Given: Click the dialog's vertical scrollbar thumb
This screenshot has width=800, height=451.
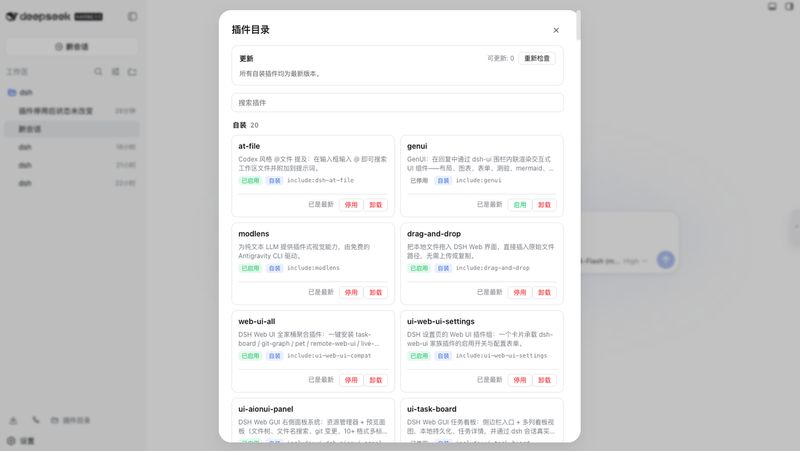Looking at the screenshot, I should (578, 25).
